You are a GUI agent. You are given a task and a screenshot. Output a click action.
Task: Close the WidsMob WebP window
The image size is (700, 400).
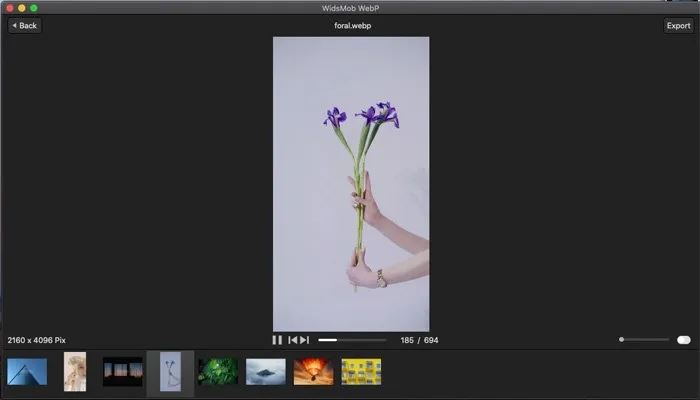pyautogui.click(x=10, y=8)
